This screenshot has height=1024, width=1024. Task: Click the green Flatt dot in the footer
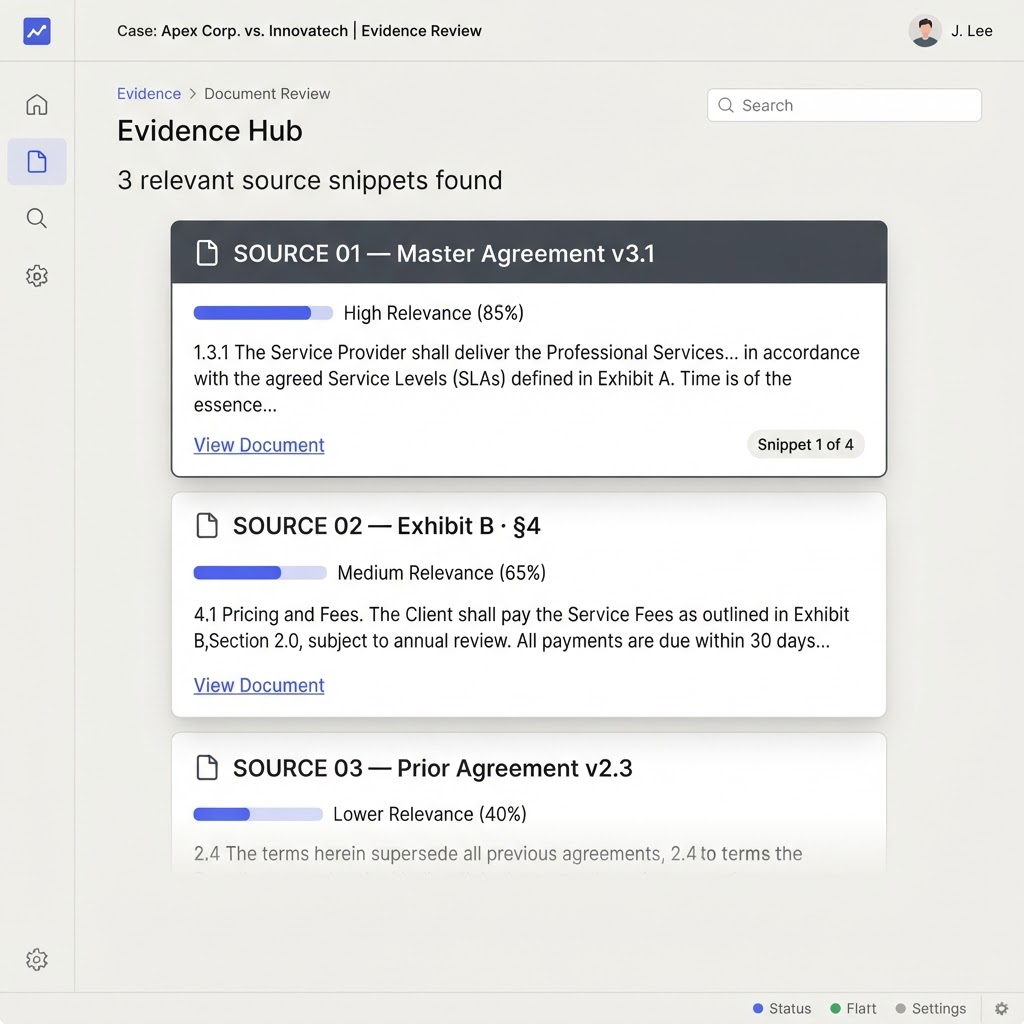835,1008
